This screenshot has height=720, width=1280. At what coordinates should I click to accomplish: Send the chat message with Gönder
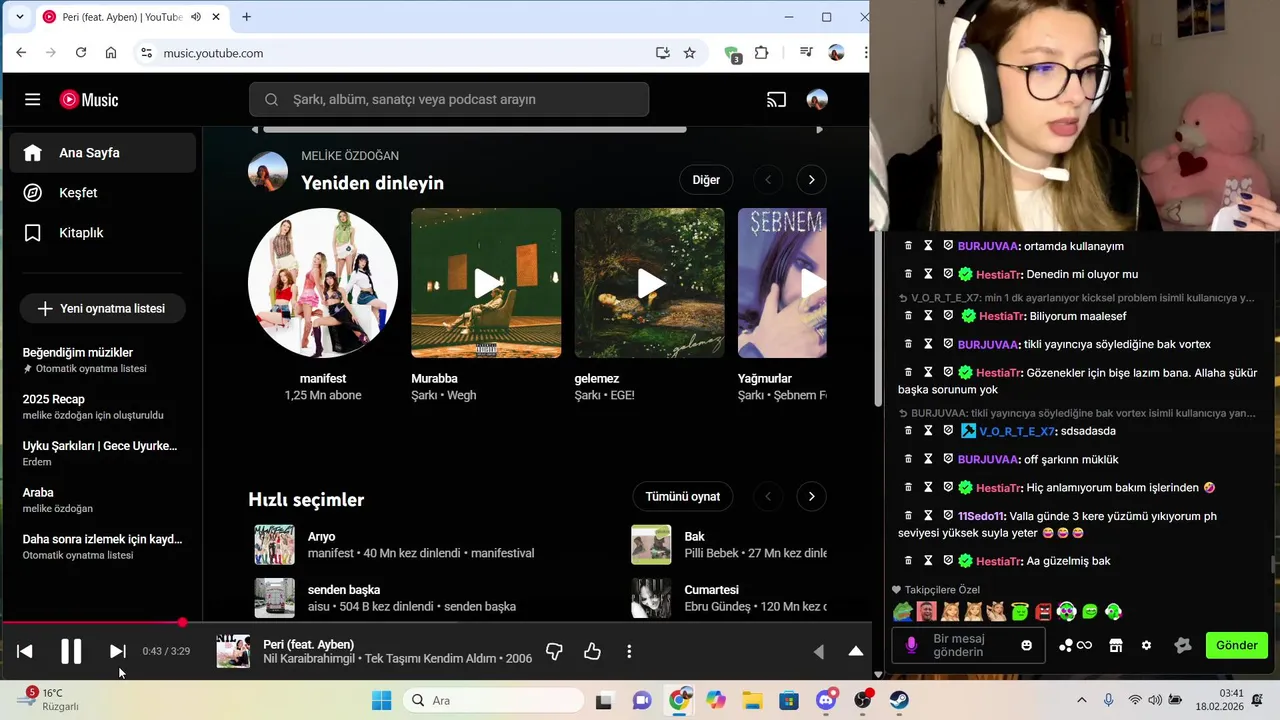(1237, 645)
